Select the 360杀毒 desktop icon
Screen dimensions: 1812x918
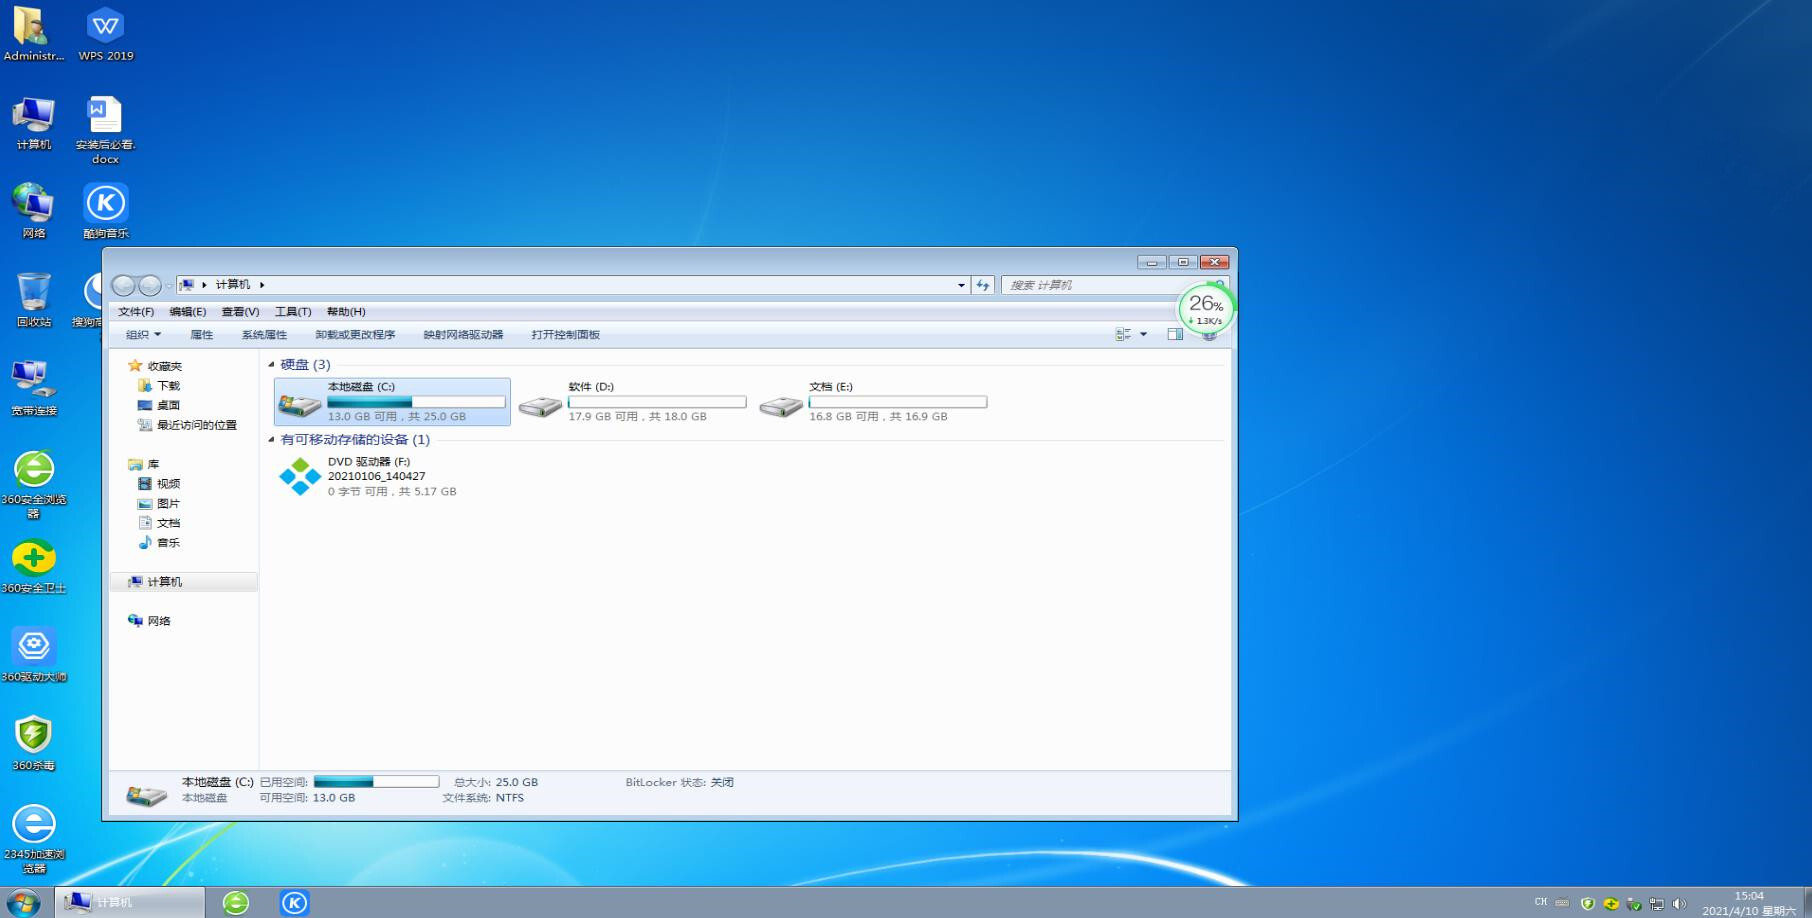click(33, 743)
